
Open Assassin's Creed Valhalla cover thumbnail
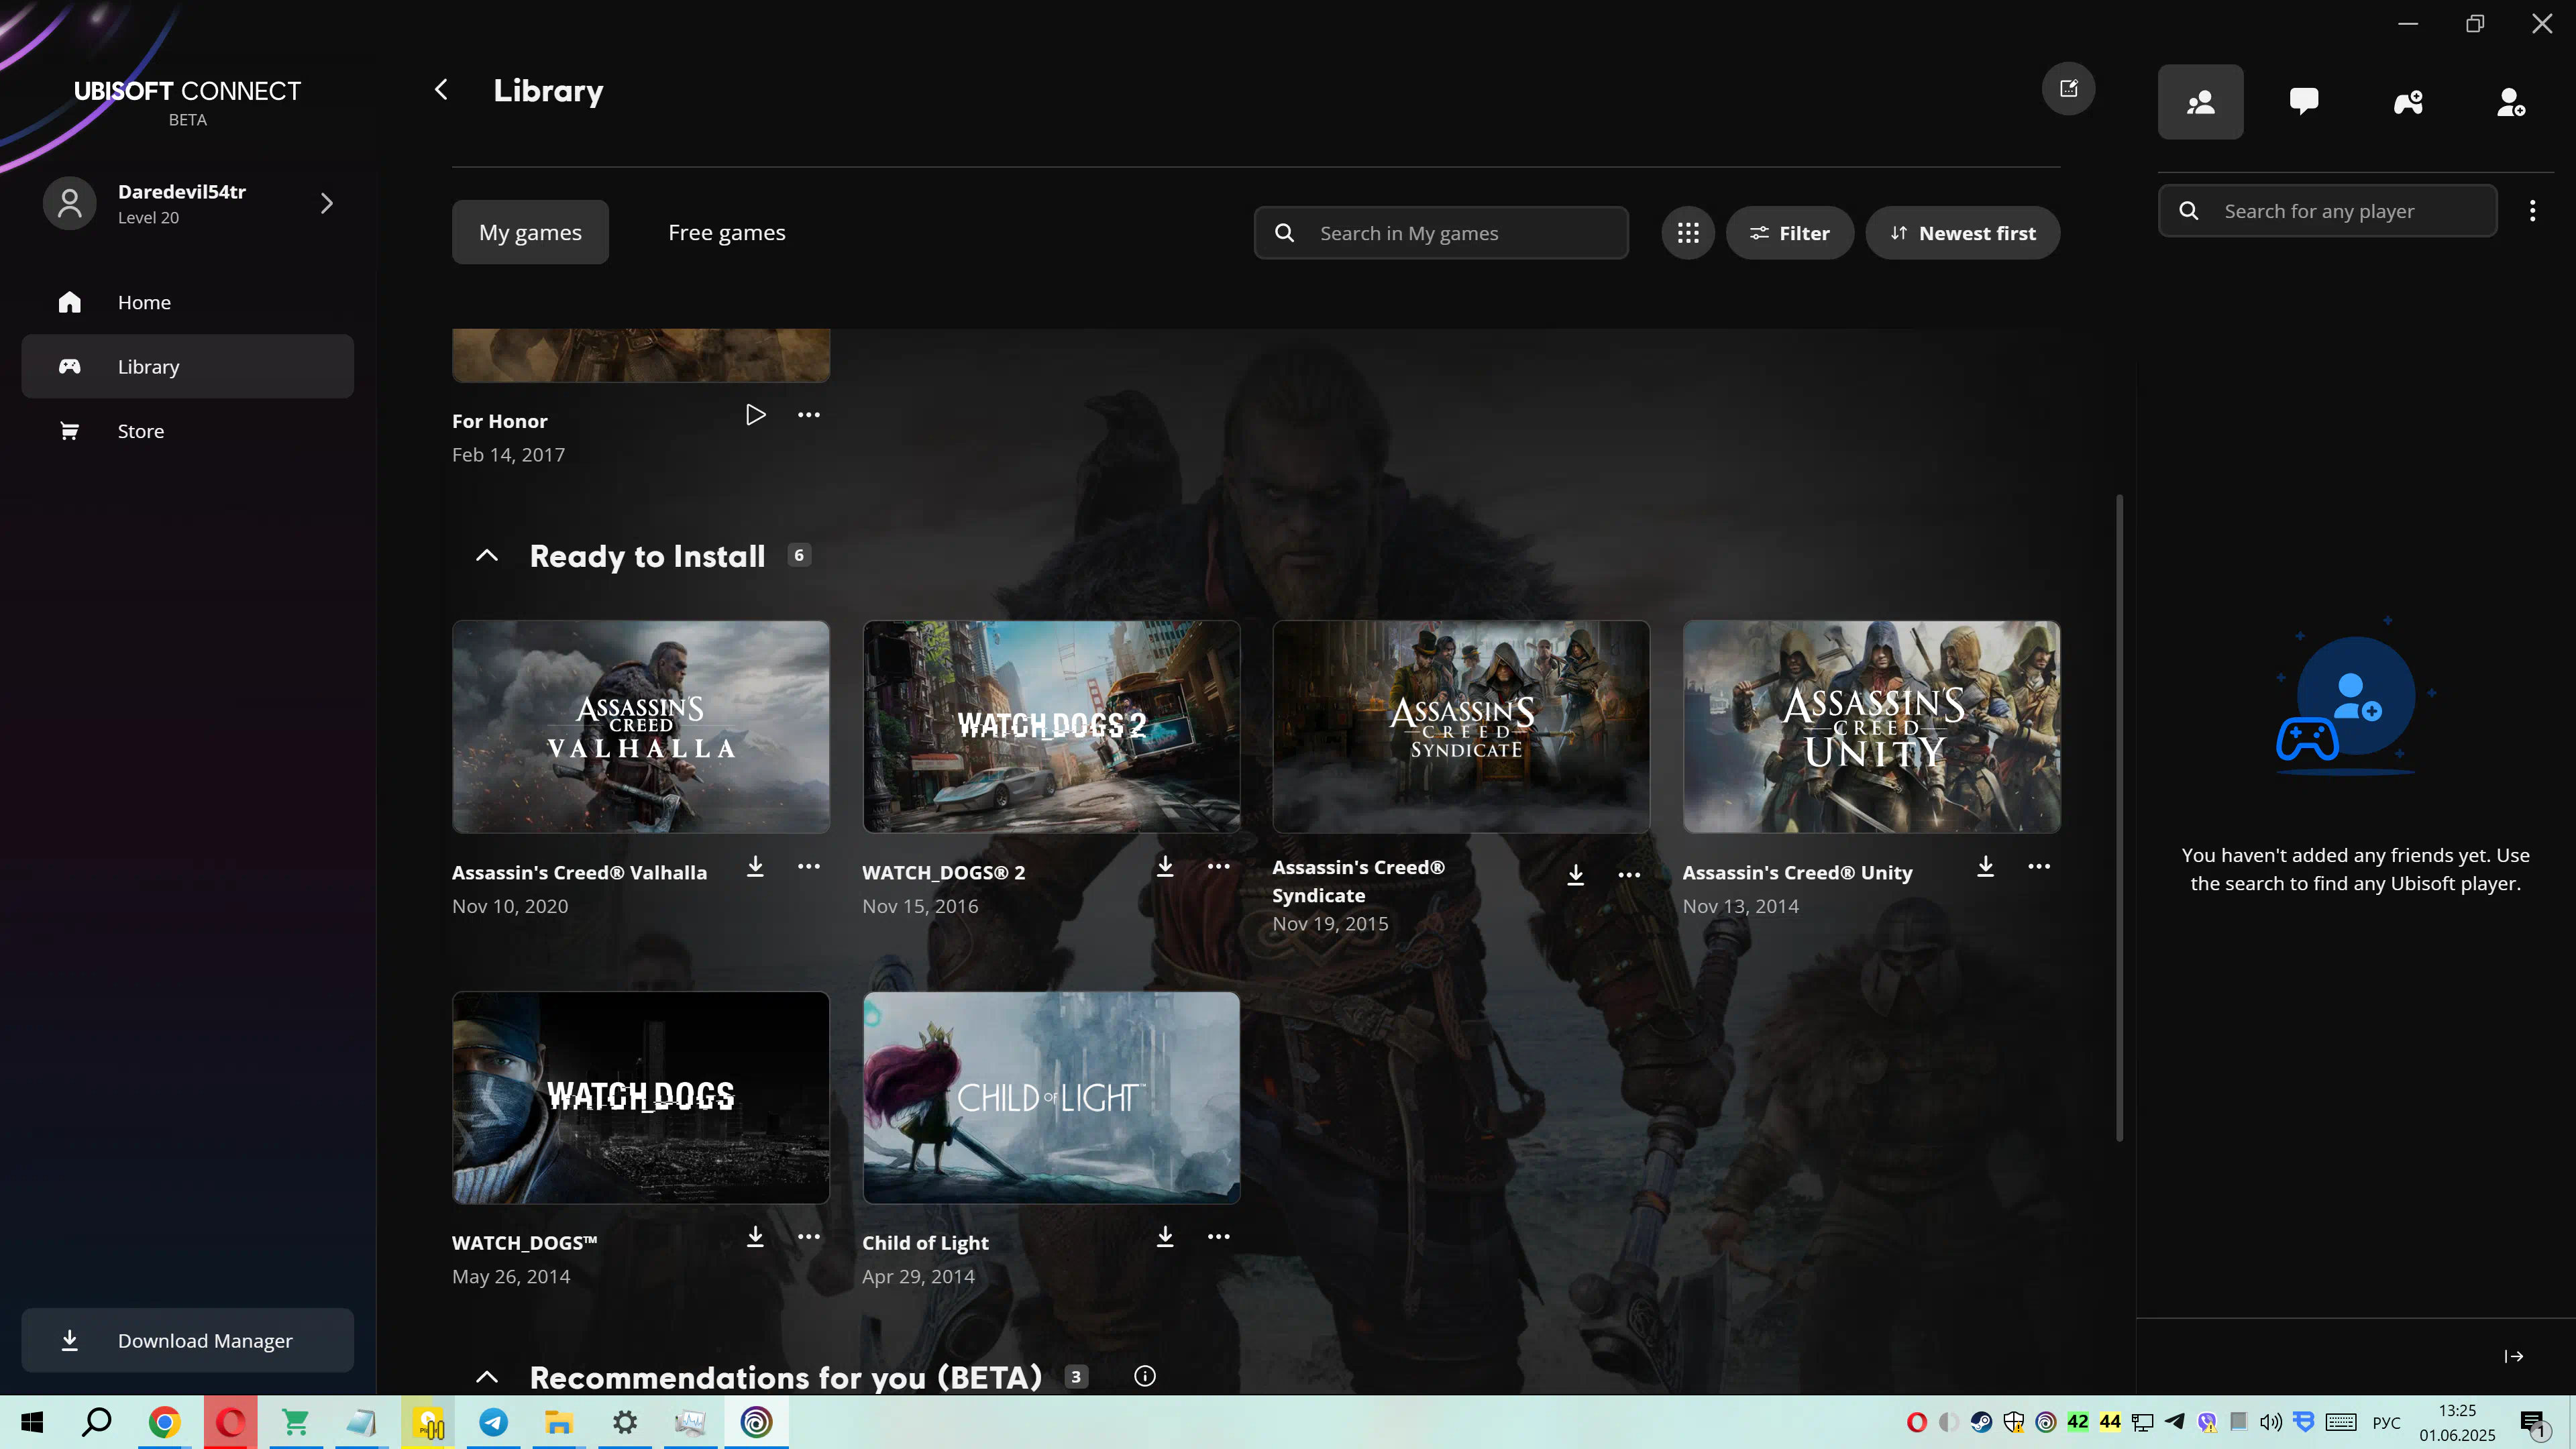tap(641, 727)
